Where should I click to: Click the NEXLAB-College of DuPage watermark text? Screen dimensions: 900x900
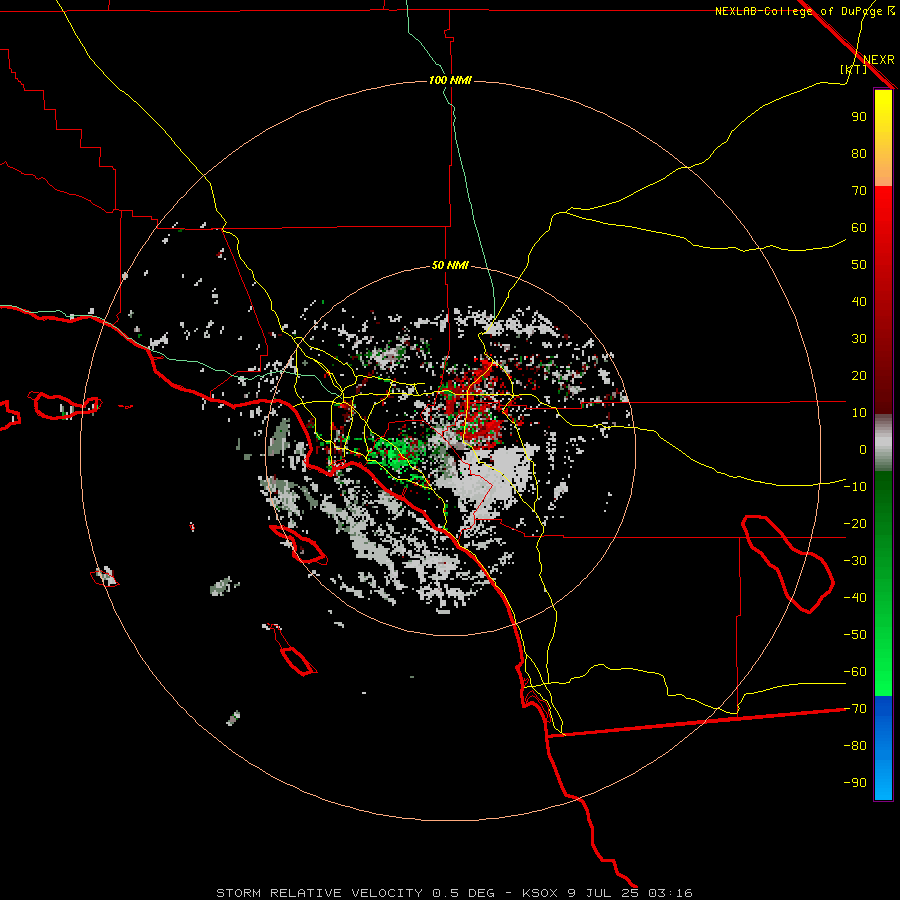coord(805,11)
